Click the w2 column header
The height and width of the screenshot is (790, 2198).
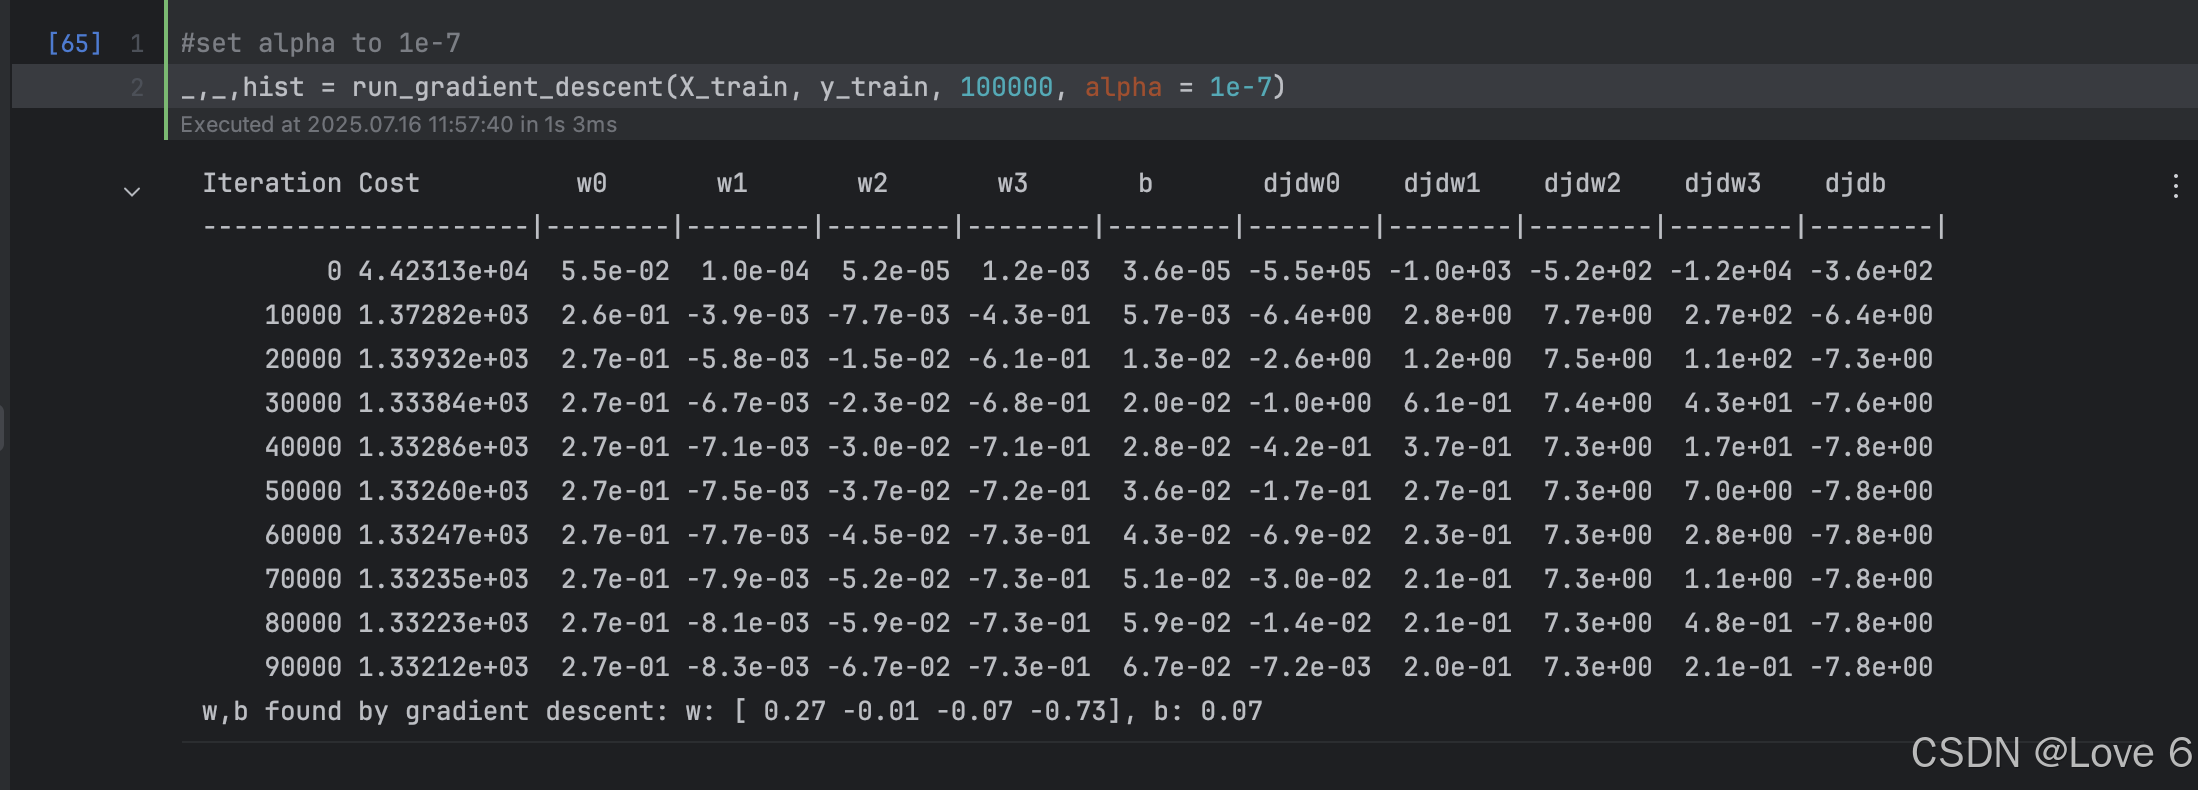[x=872, y=183]
